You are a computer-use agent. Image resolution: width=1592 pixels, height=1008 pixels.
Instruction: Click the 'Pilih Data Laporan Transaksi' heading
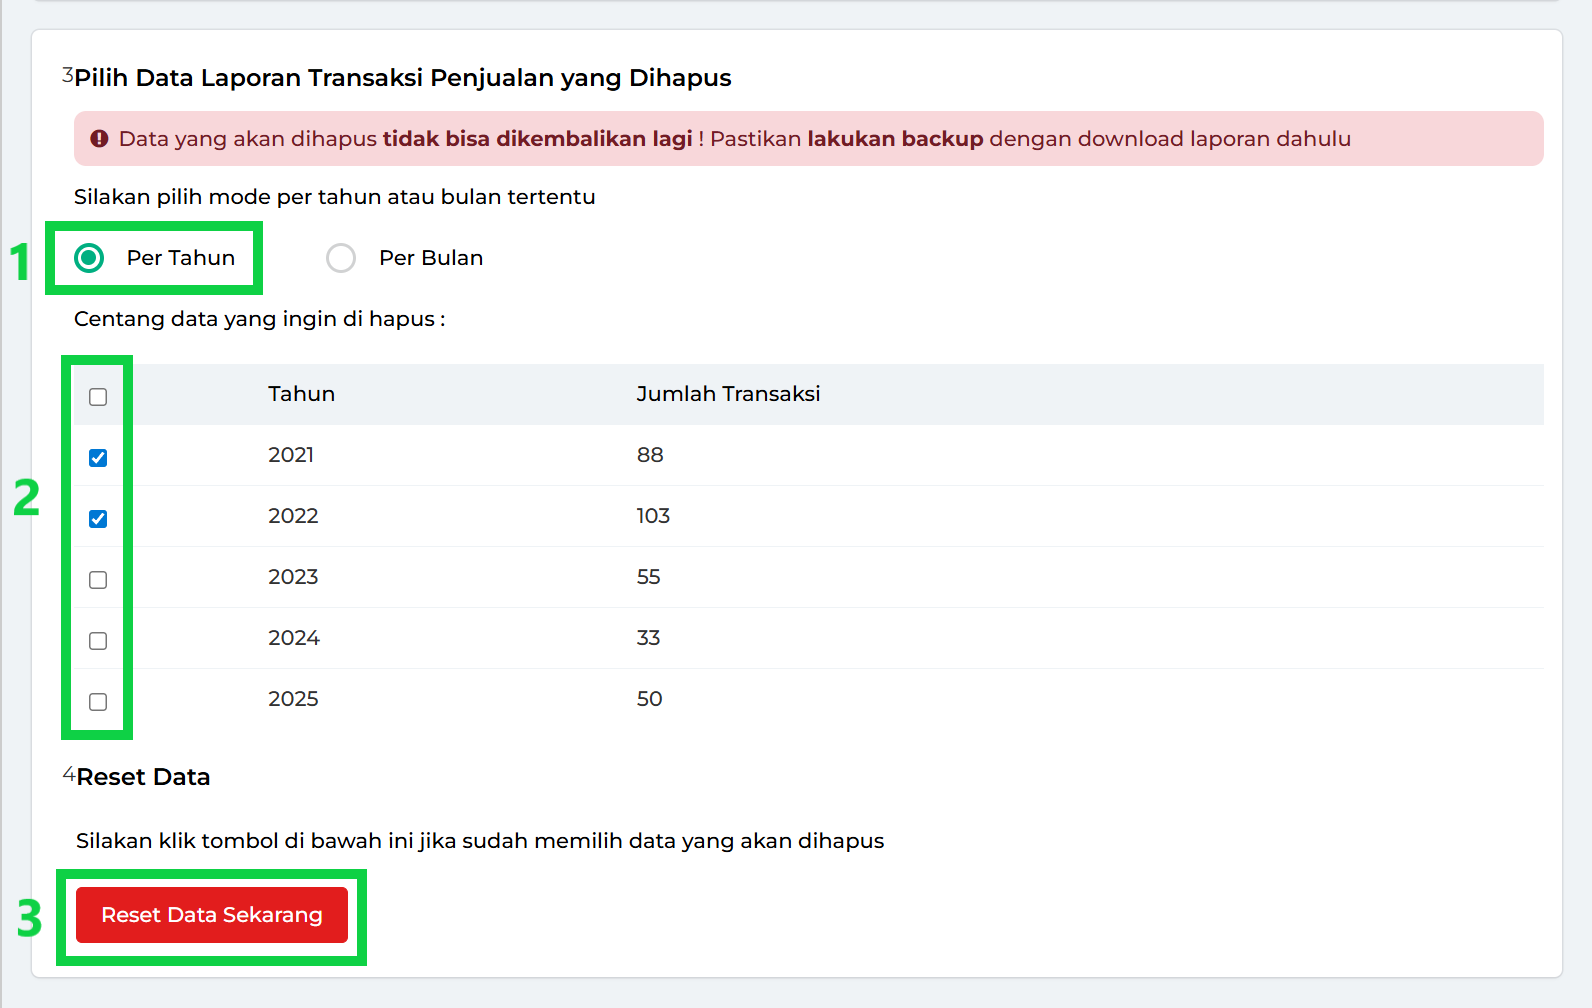(402, 78)
